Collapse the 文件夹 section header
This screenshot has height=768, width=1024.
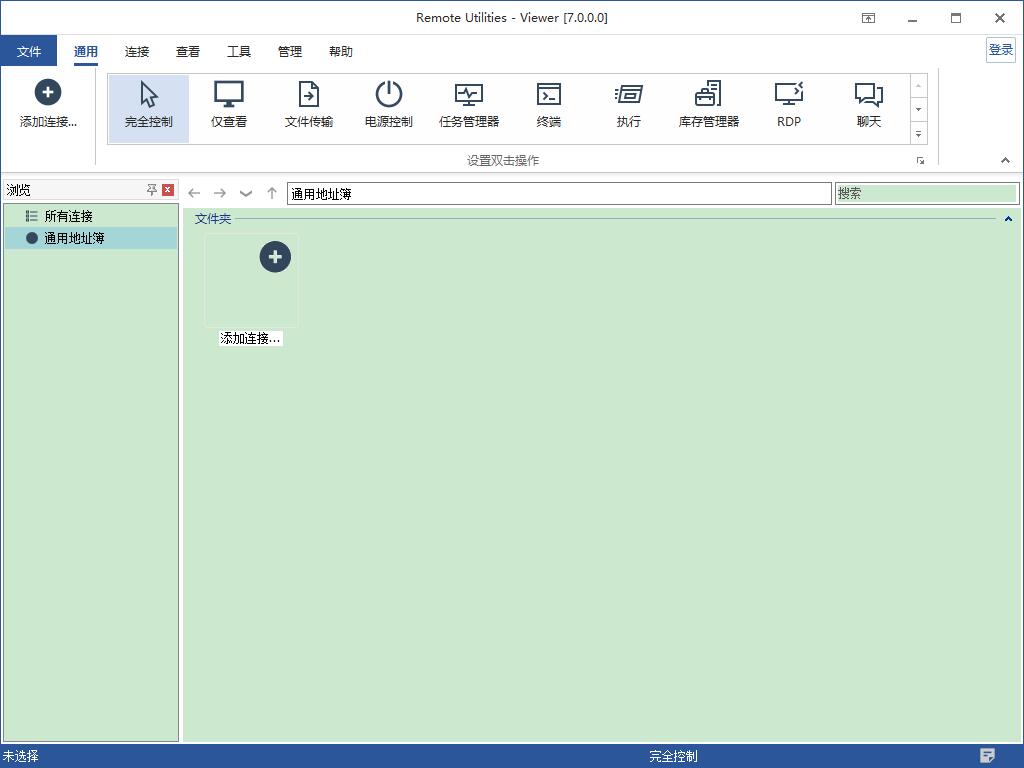click(x=1008, y=218)
